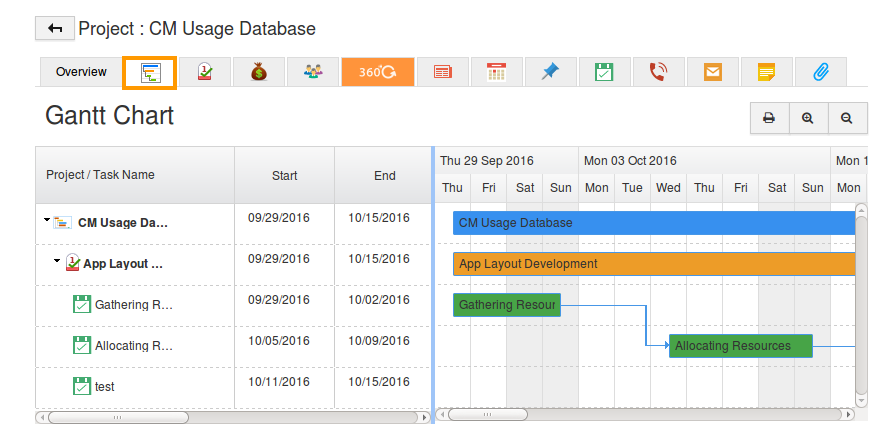Click the blue splitter between table and chart

point(433,285)
